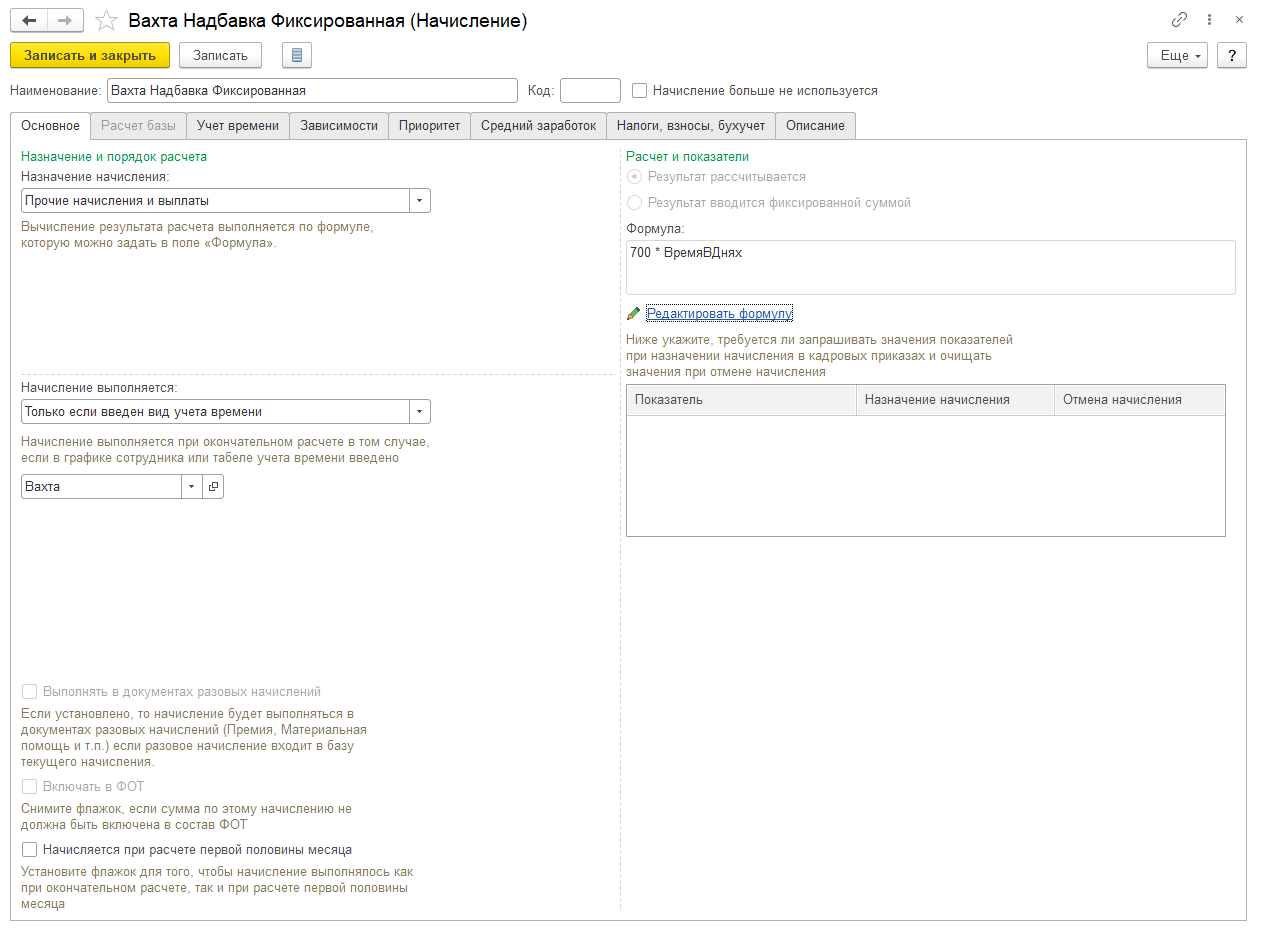Add to favorites with the star icon
This screenshot has width=1263, height=933.
pos(106,20)
